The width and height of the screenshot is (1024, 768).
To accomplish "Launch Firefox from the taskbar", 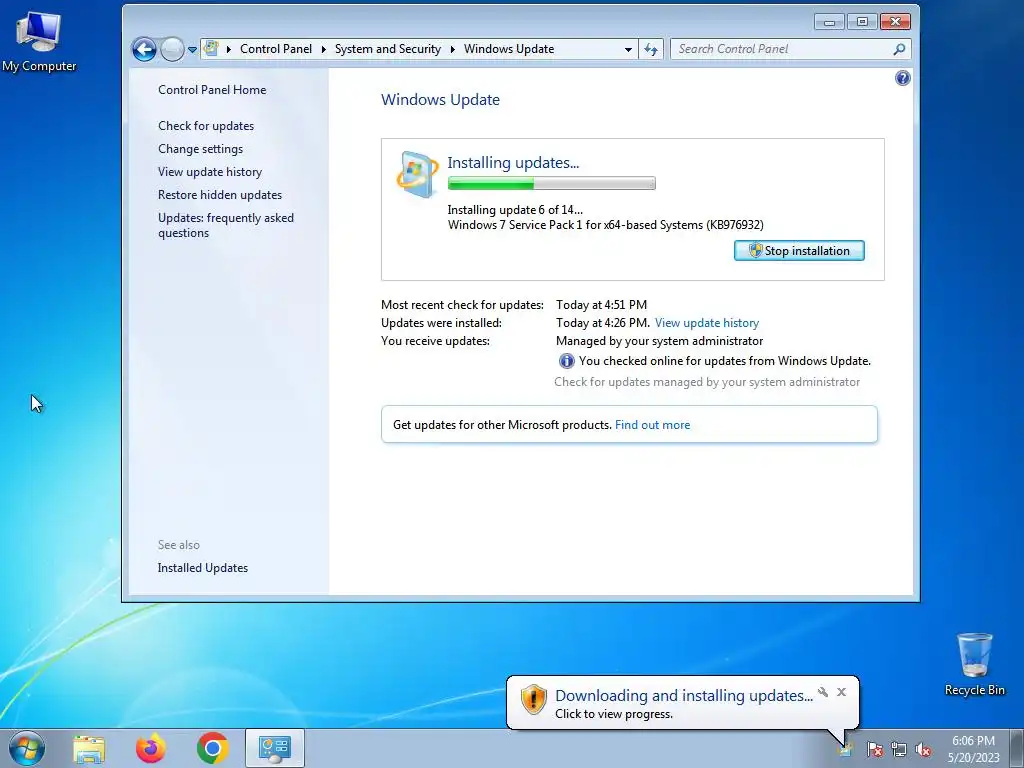I will [151, 748].
